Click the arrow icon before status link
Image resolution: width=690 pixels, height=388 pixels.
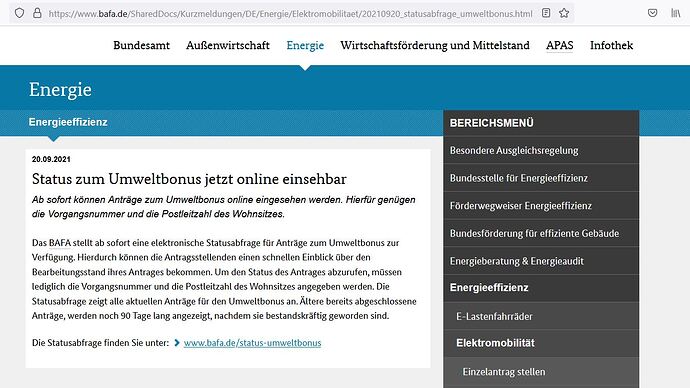[177, 343]
